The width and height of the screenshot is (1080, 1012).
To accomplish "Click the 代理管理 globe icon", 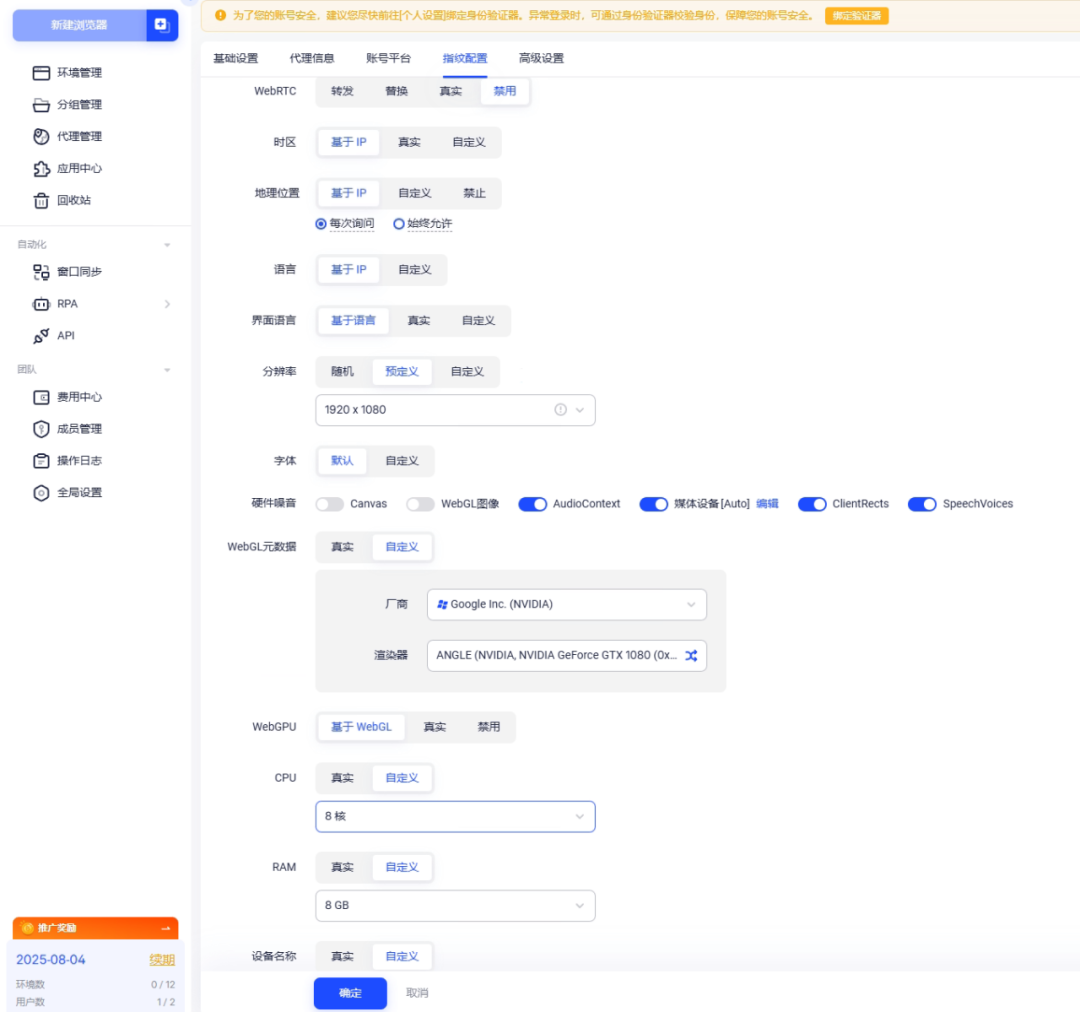I will point(41,137).
